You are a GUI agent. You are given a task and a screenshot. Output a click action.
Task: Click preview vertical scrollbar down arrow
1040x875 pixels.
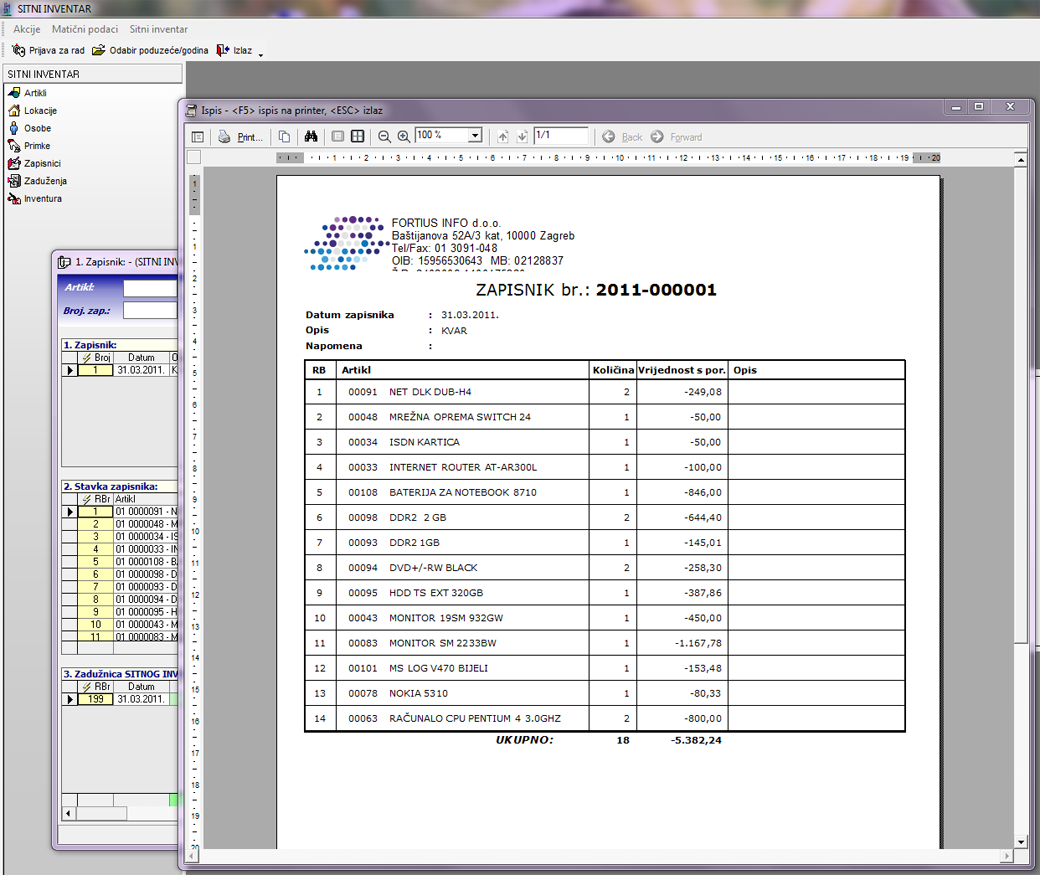(x=1021, y=842)
